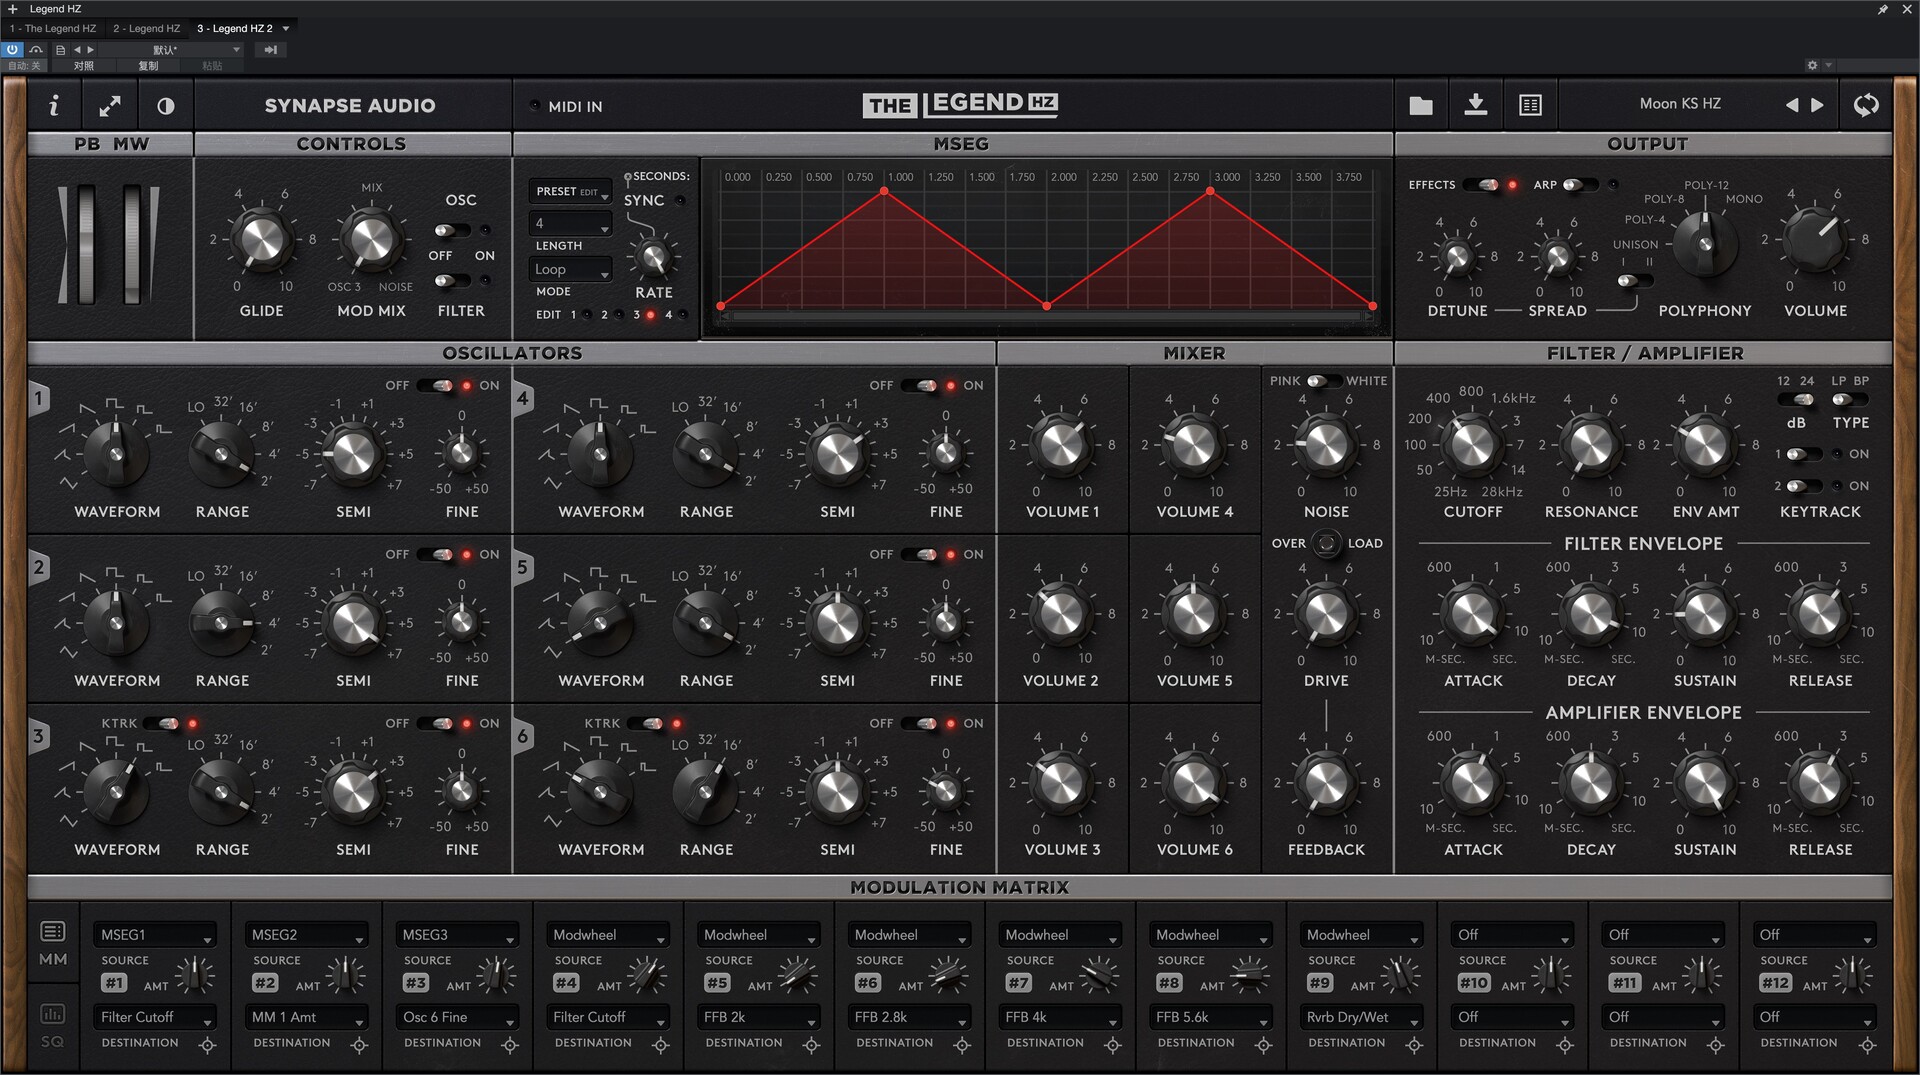Open the patch list icon
Viewport: 1920px width, 1075px height.
coord(1530,105)
